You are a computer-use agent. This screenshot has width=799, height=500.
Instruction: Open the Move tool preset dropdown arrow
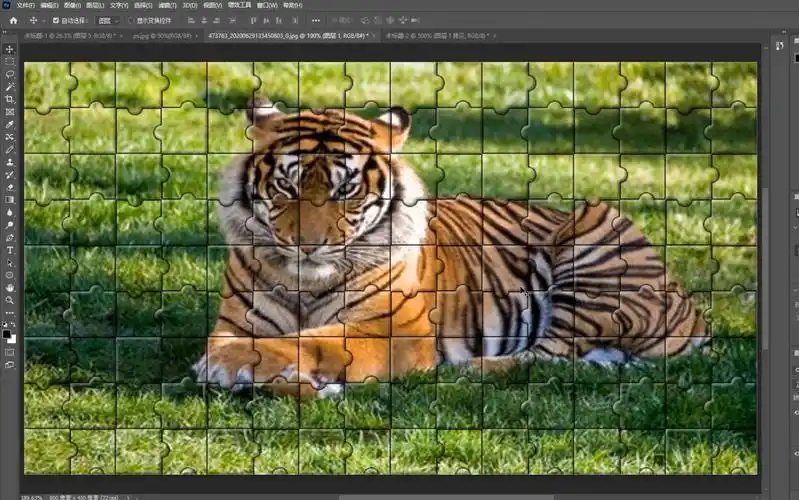pyautogui.click(x=44, y=20)
